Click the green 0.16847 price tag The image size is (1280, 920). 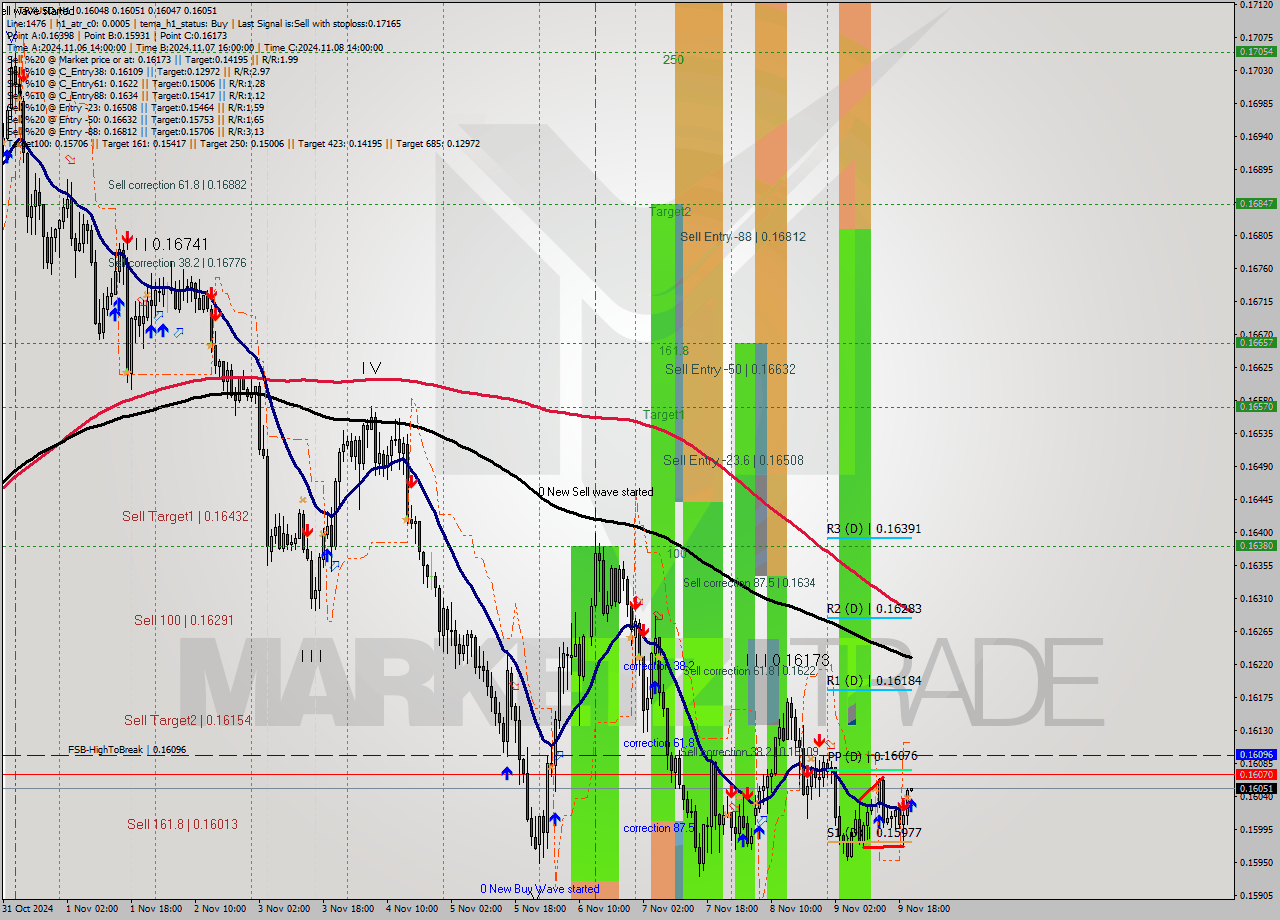click(1255, 203)
